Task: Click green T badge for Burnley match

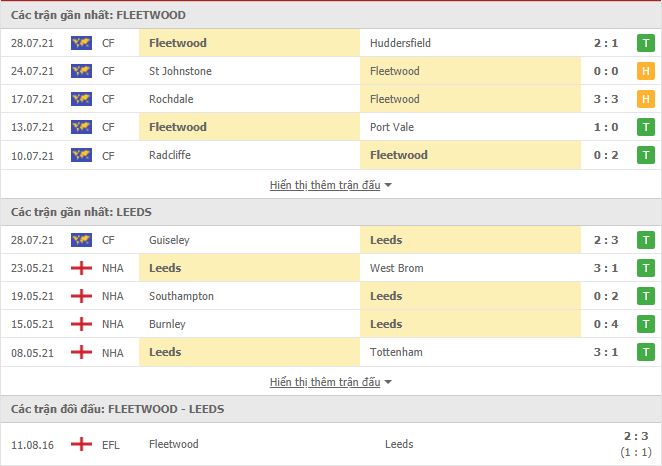Action: (x=646, y=324)
